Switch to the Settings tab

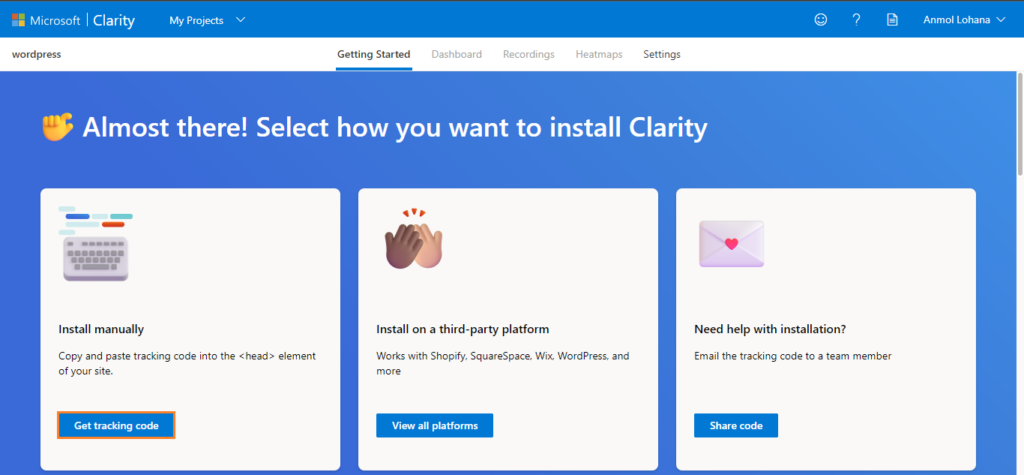(662, 54)
